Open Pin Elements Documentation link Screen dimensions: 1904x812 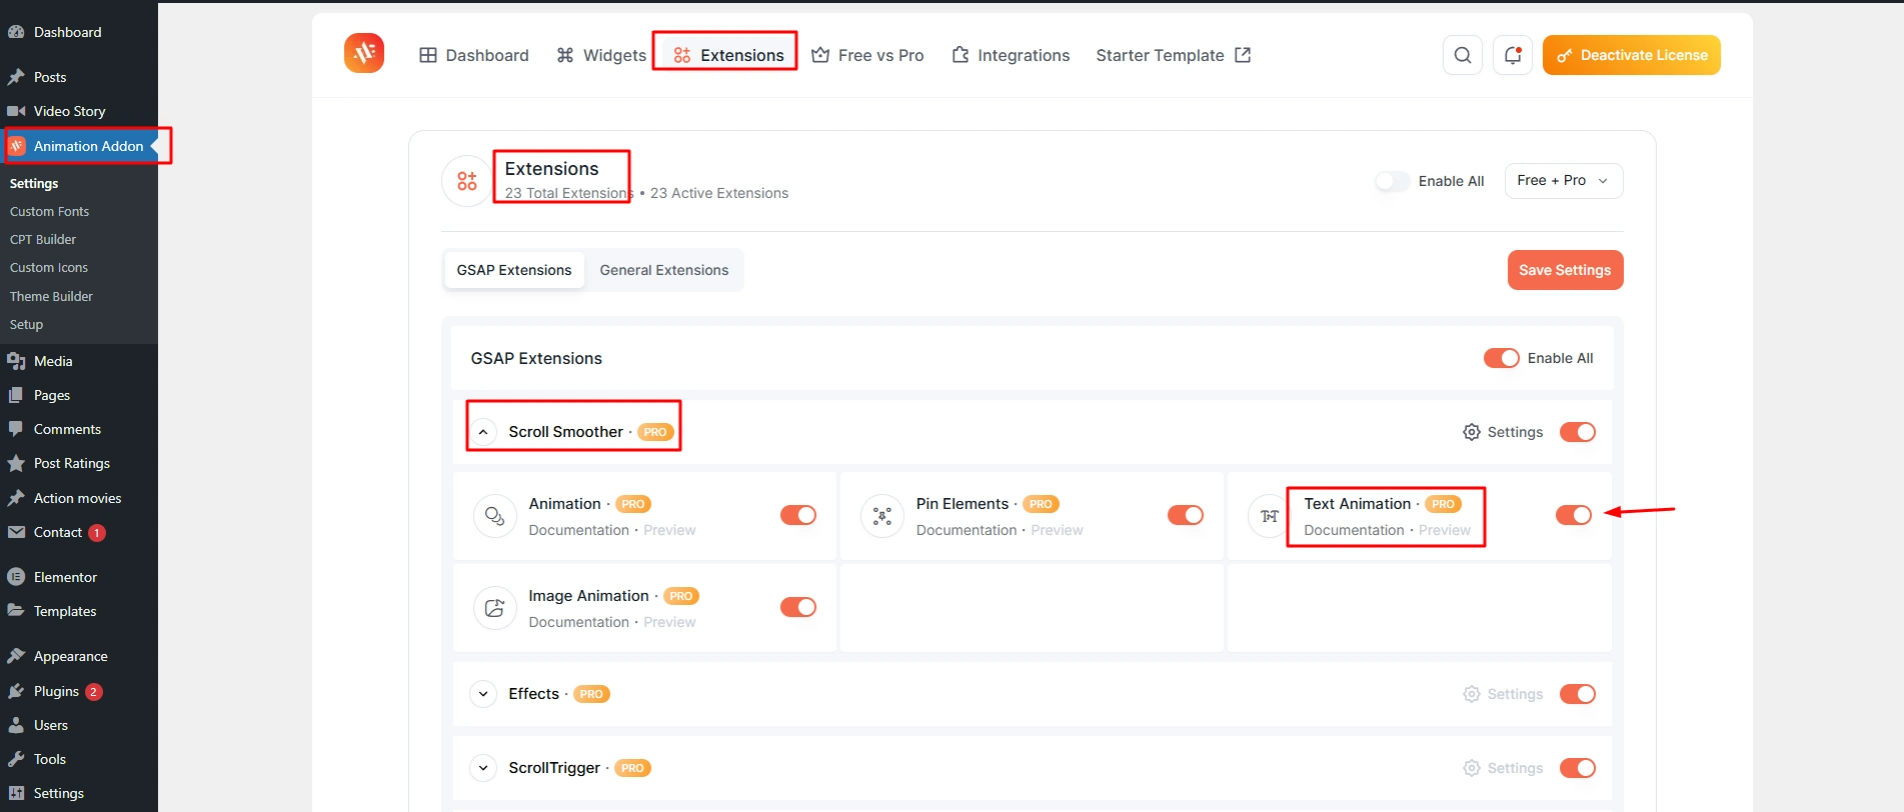966,530
